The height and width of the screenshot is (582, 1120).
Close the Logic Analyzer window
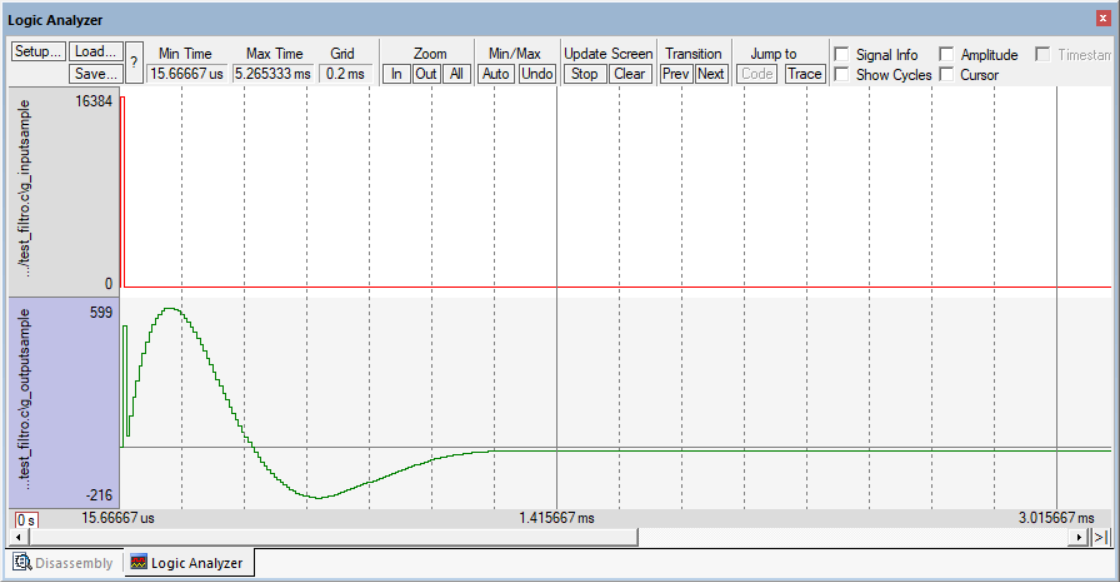point(1104,19)
